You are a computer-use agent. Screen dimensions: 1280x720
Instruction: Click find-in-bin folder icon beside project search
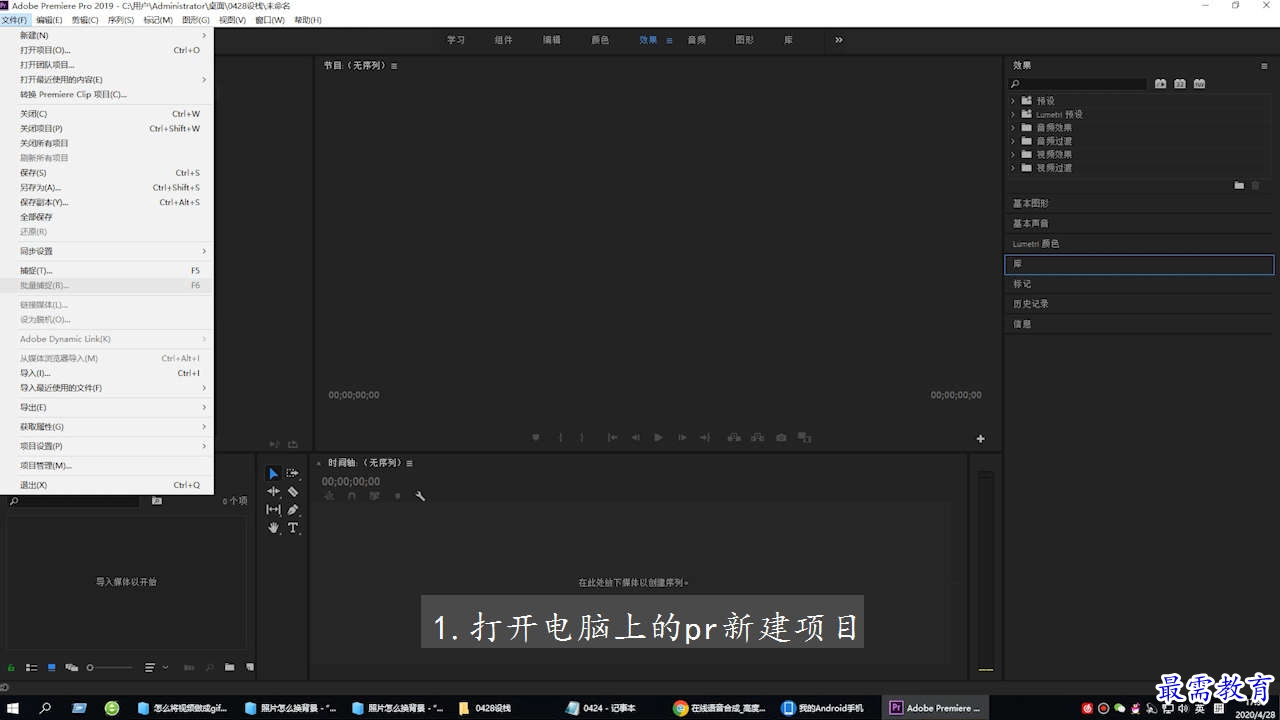pyautogui.click(x=157, y=501)
